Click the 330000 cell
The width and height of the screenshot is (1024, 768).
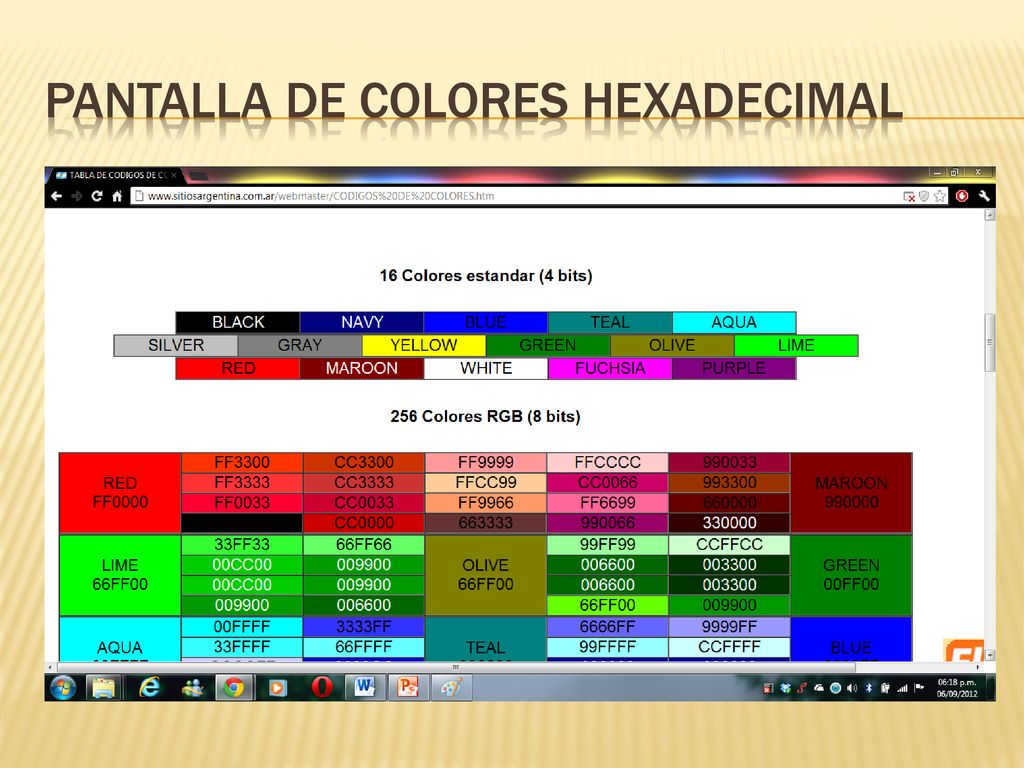coord(729,522)
